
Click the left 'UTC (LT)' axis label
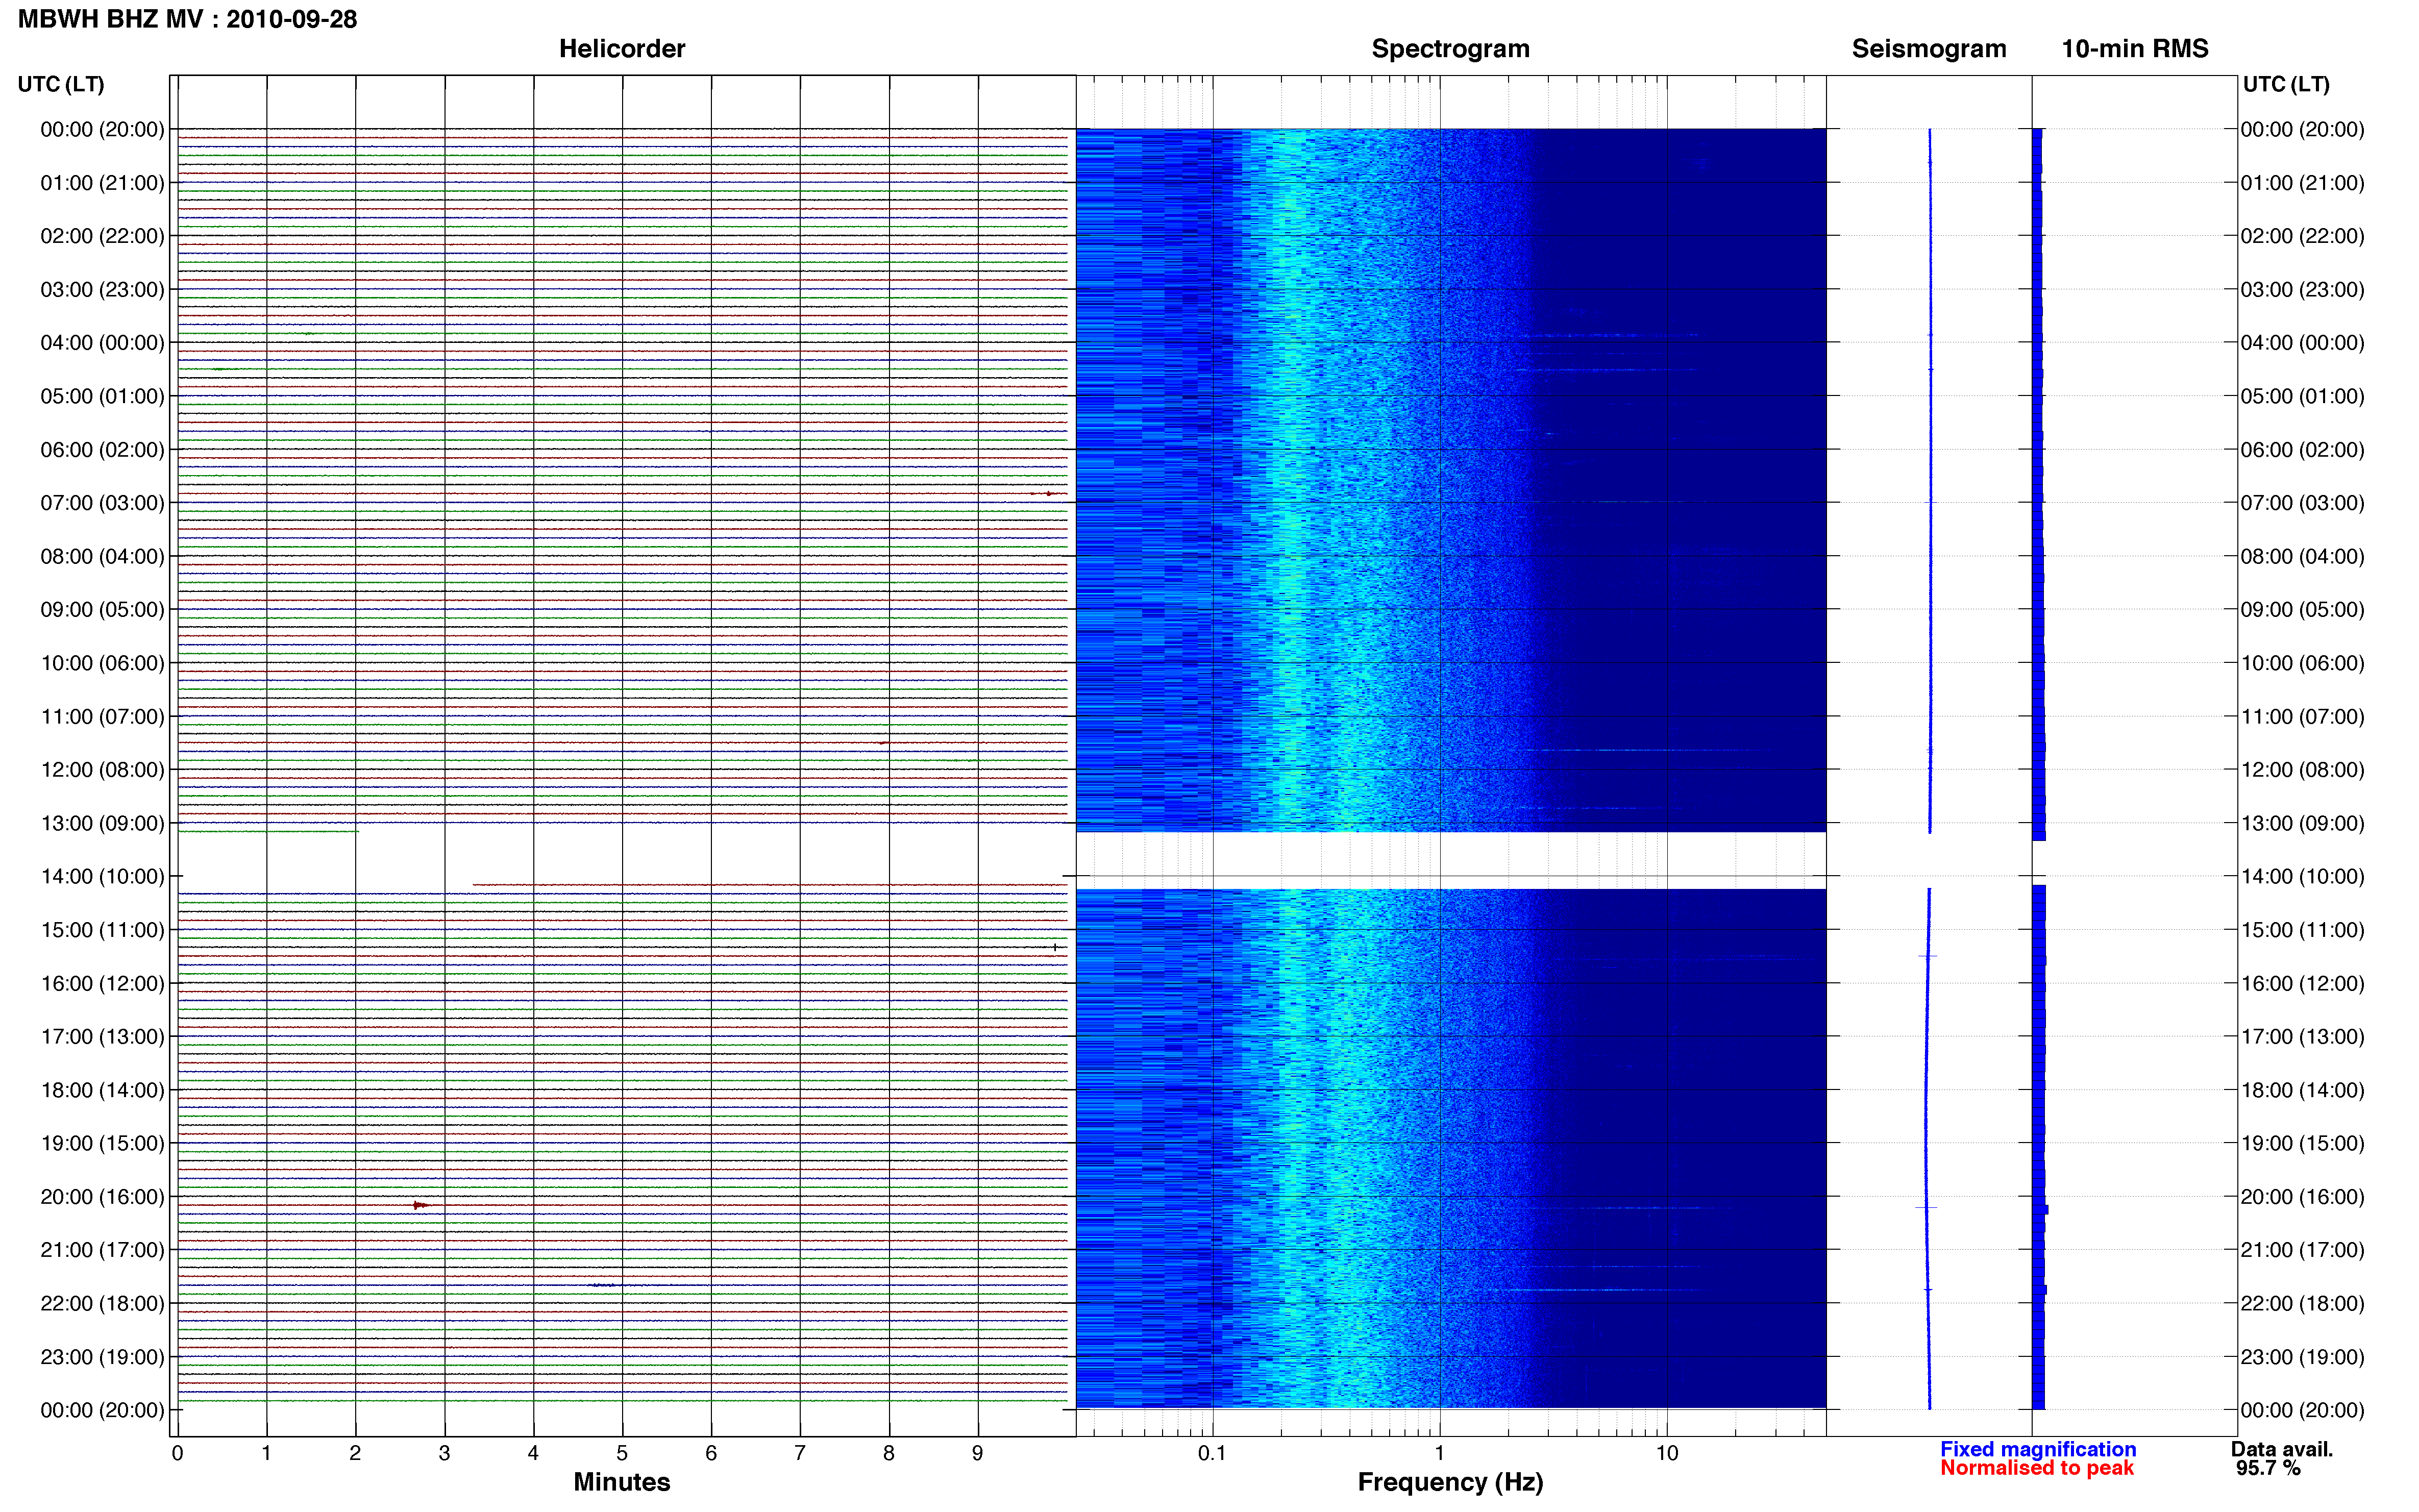pyautogui.click(x=60, y=84)
